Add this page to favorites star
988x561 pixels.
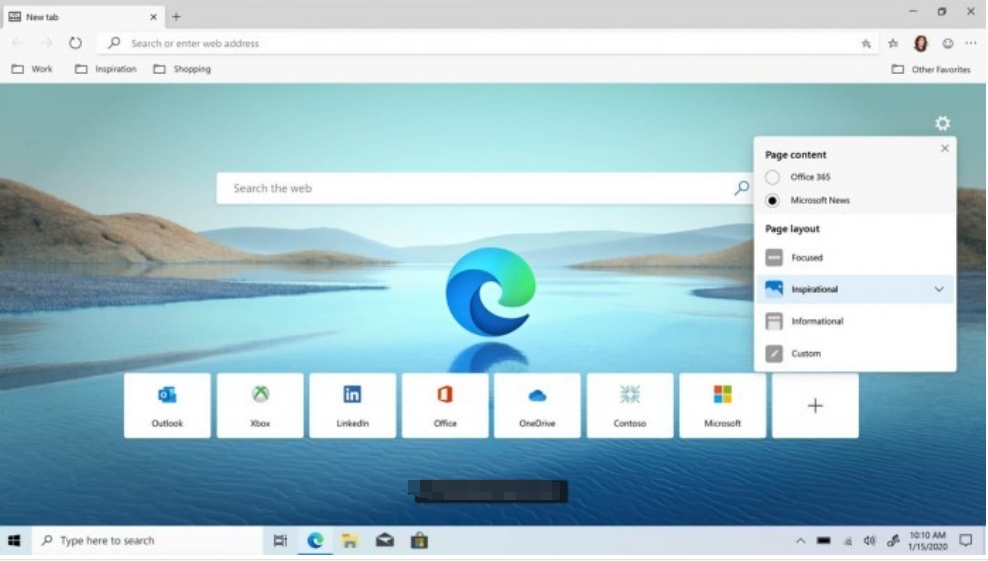[866, 43]
